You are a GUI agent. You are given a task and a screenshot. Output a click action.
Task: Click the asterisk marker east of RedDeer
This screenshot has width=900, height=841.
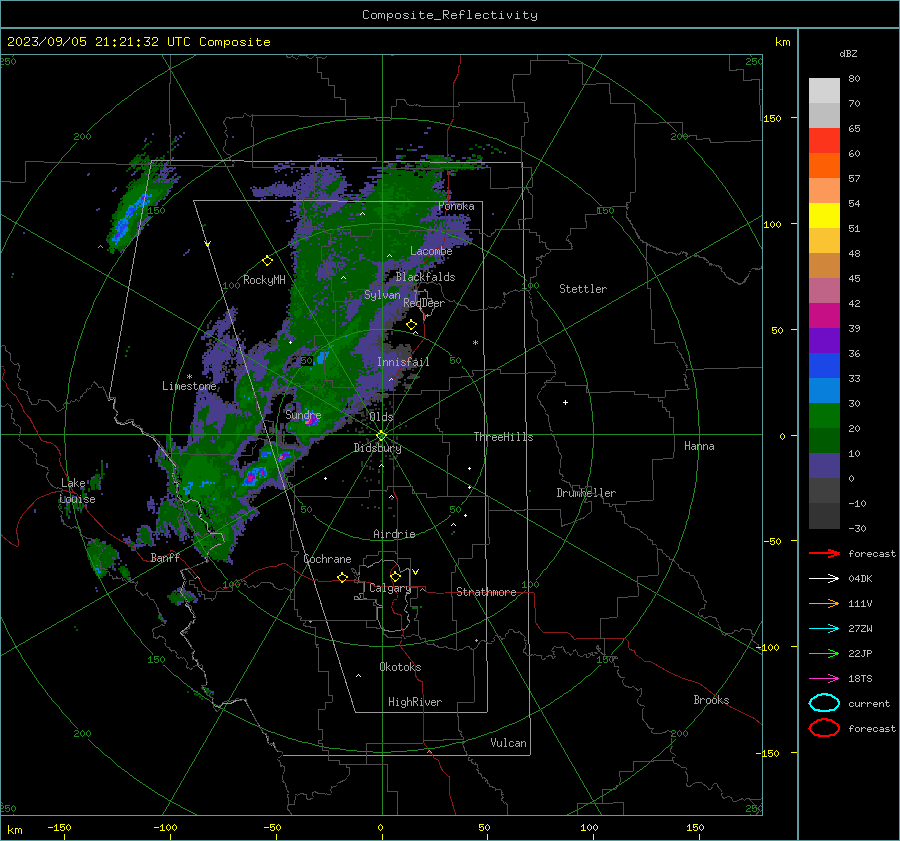(475, 343)
